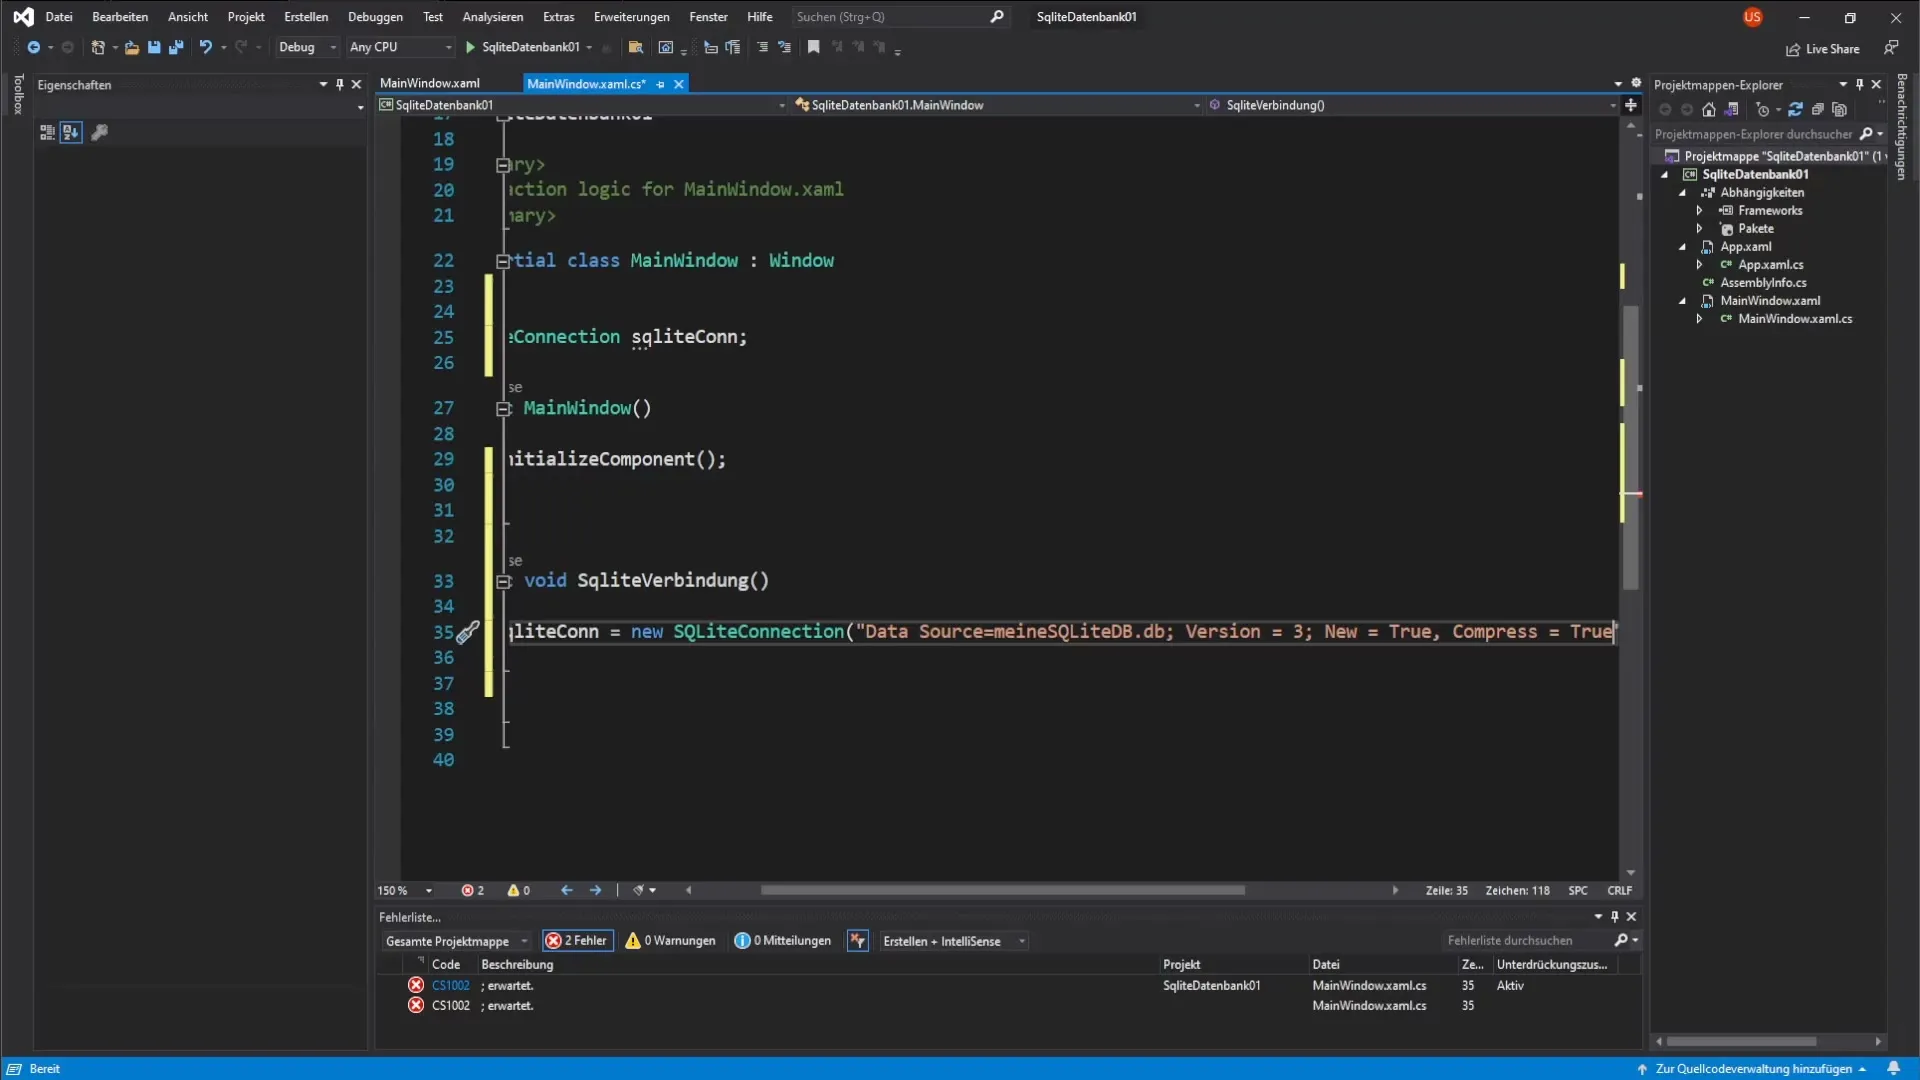
Task: Open the Datei menu
Action: [59, 17]
